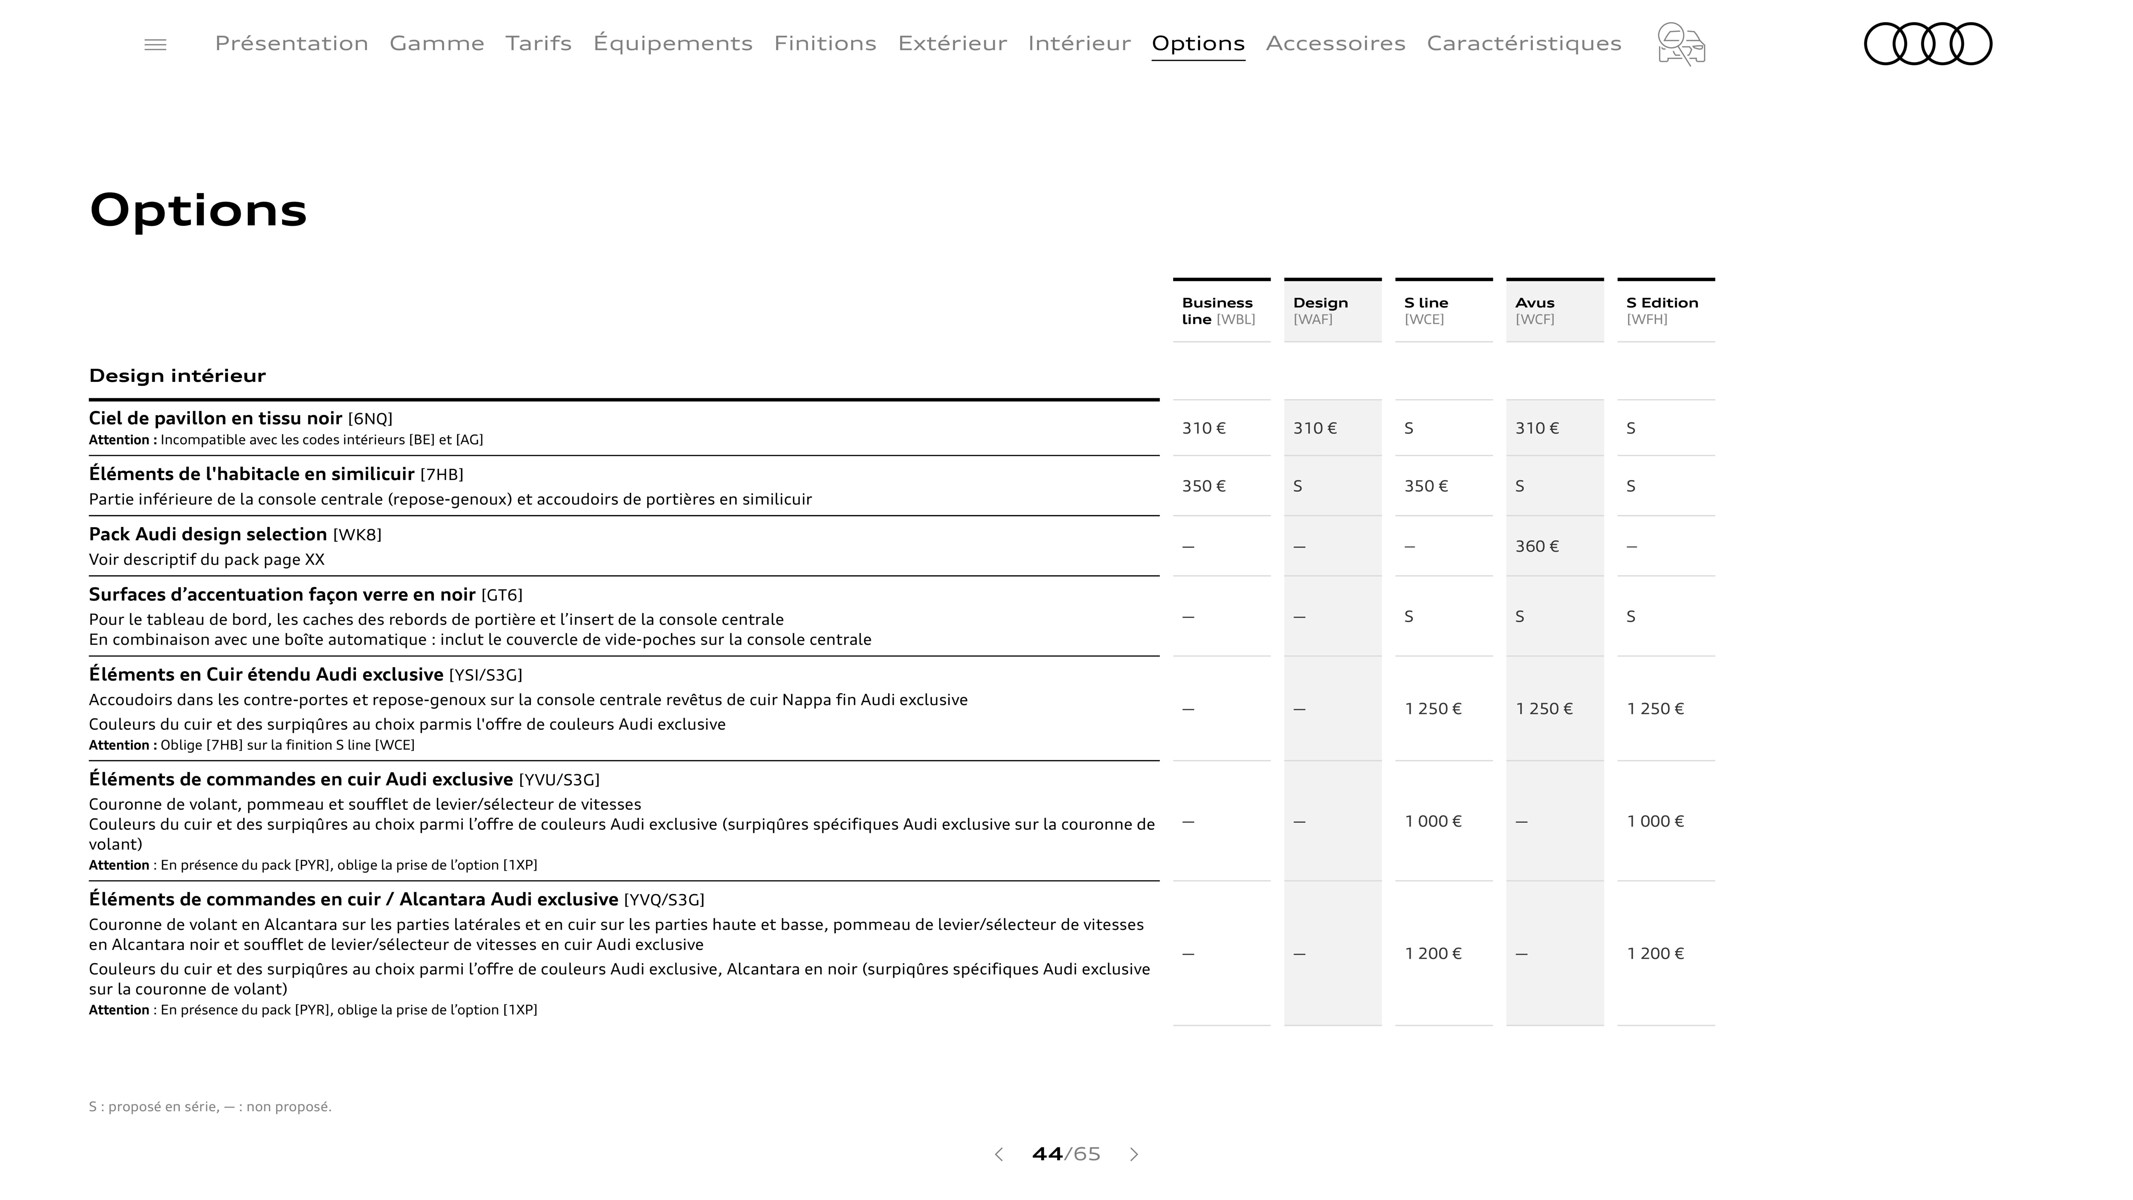The width and height of the screenshot is (2133, 1200).
Task: Open the Tarifs tab
Action: 539,43
